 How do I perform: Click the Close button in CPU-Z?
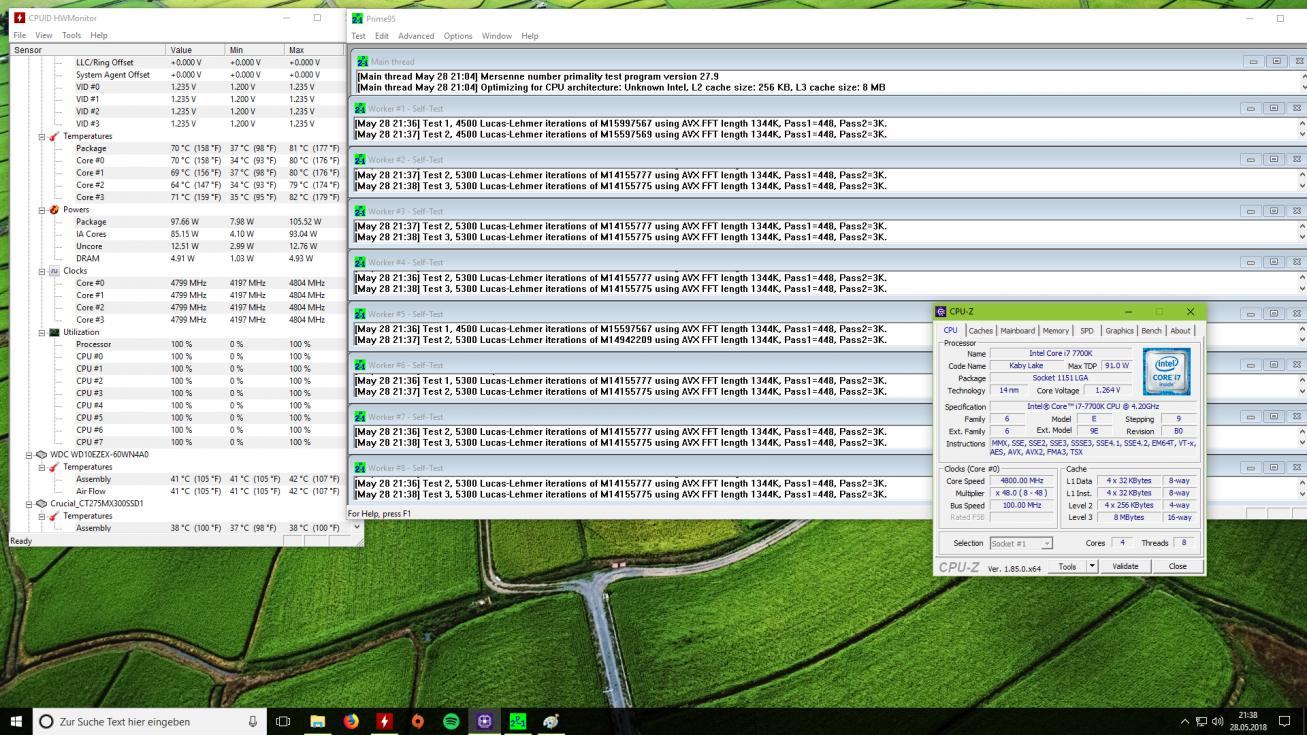tap(1177, 566)
